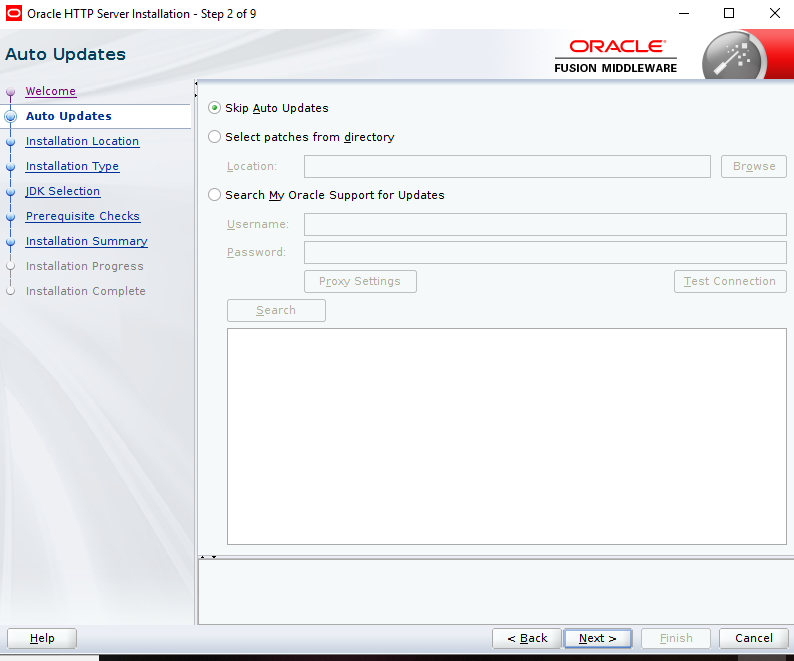Open Prerequisite Checks step link
This screenshot has height=661, width=794.
click(x=83, y=216)
